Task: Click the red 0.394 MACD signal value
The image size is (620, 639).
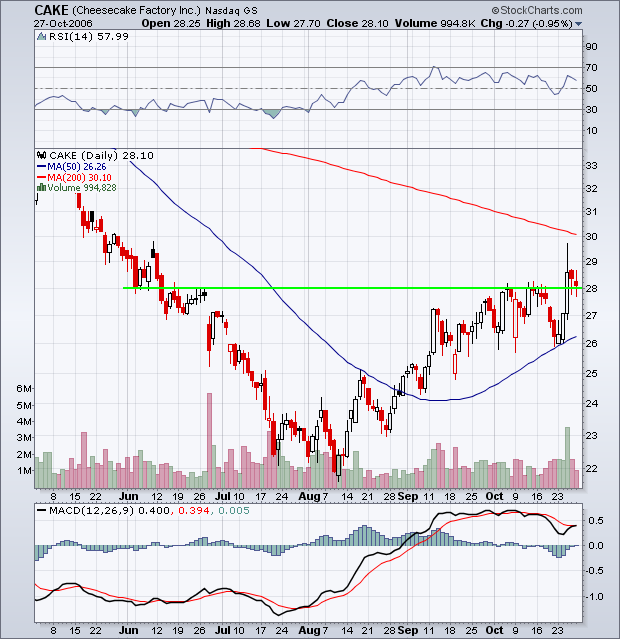Action: [x=194, y=511]
